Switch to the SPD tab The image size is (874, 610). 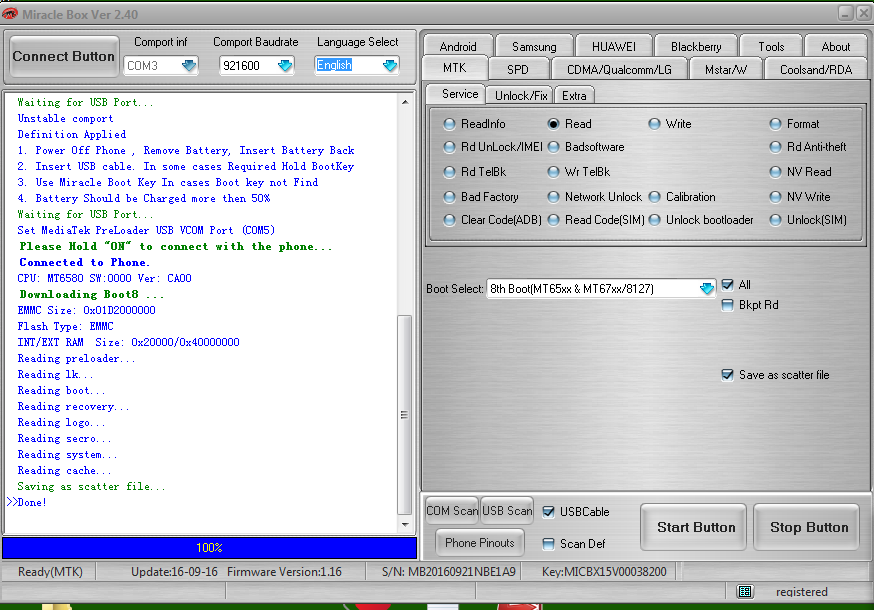pyautogui.click(x=518, y=70)
